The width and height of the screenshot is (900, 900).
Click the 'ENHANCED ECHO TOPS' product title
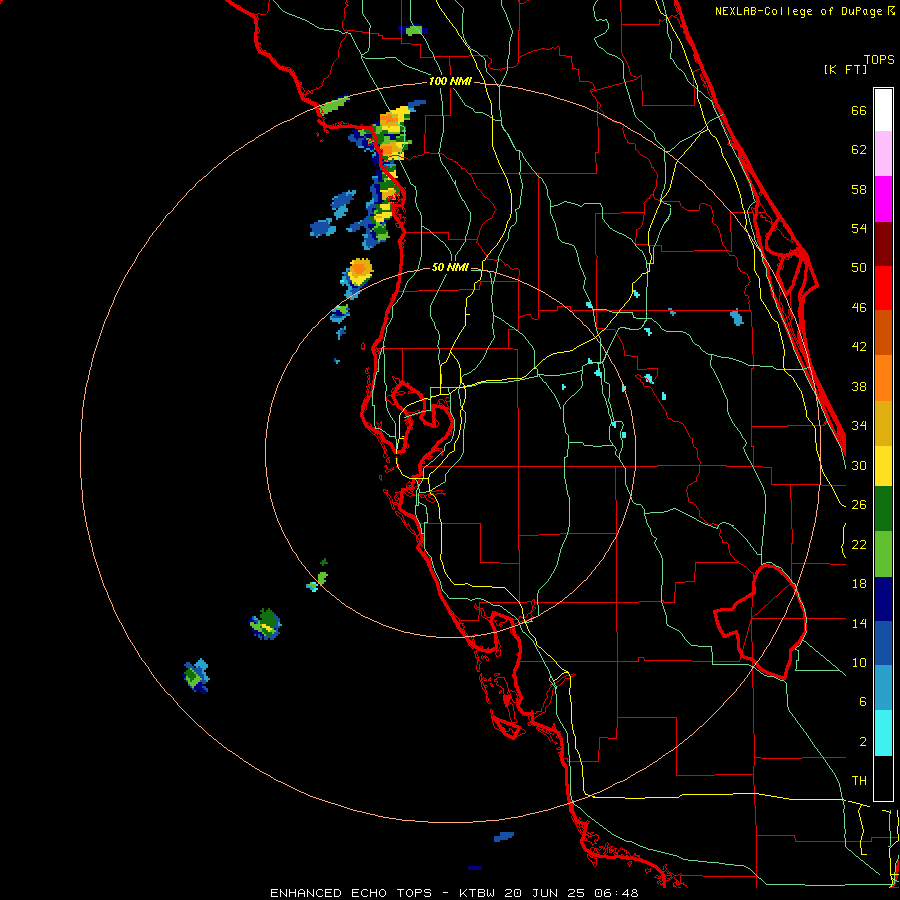(x=351, y=893)
